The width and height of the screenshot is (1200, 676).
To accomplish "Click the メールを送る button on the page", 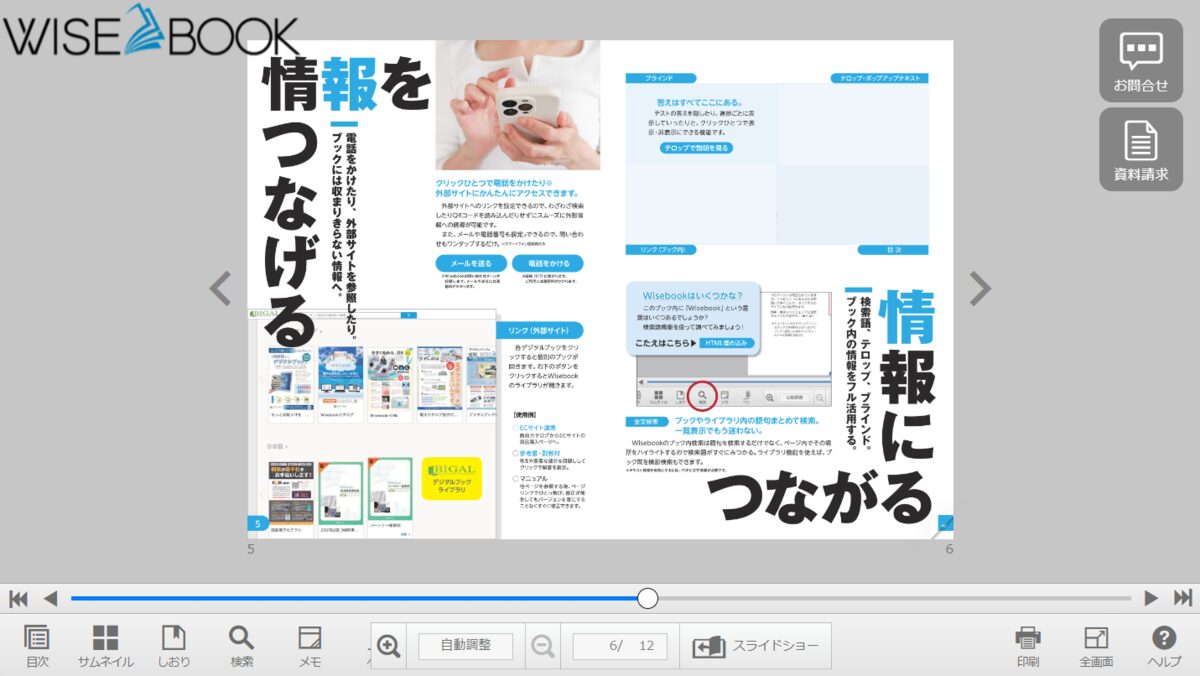I will pyautogui.click(x=471, y=263).
